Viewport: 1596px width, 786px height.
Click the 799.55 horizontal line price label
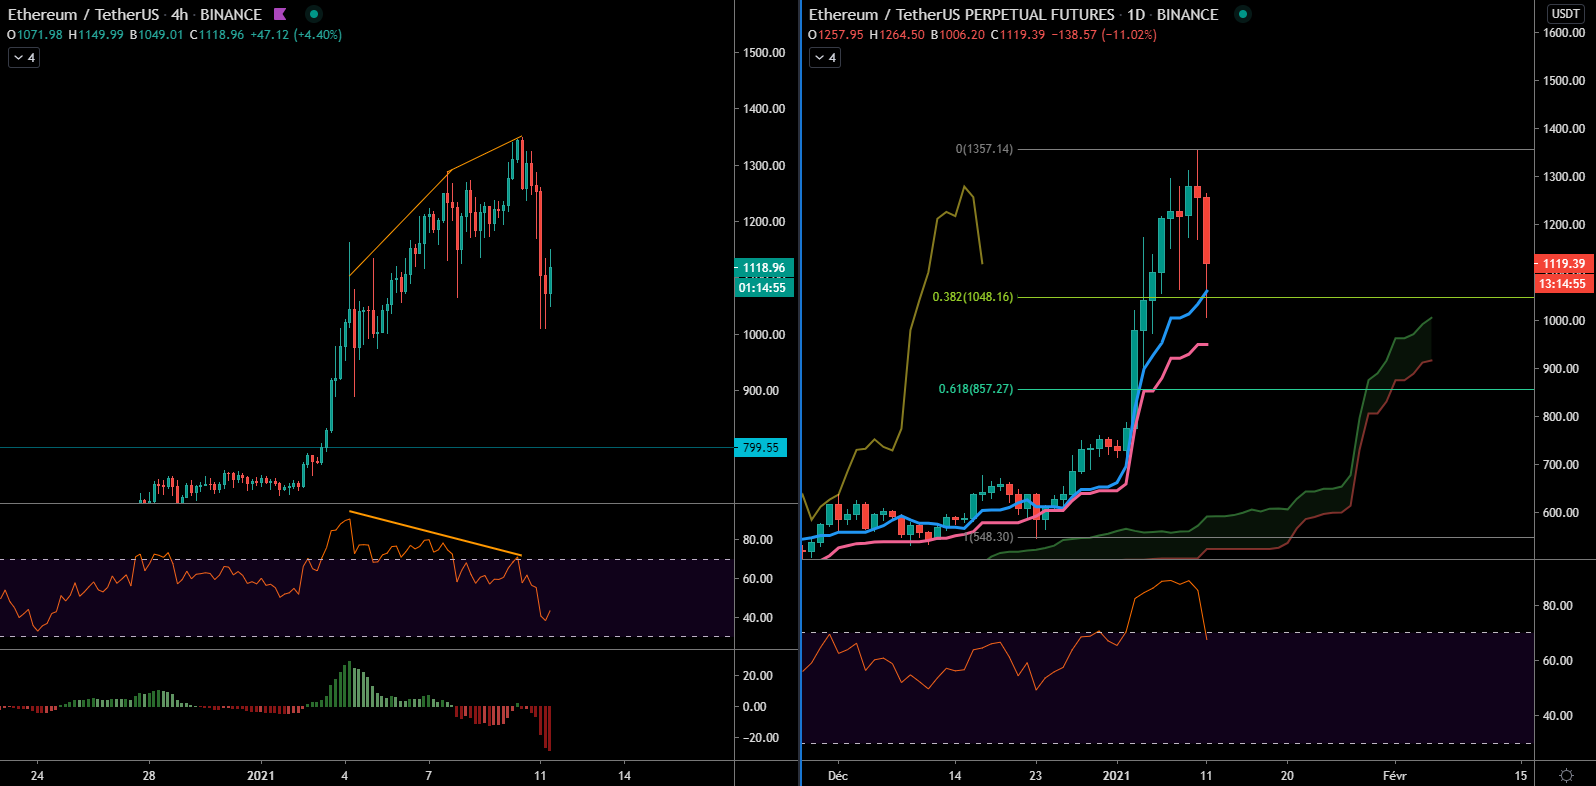point(761,448)
